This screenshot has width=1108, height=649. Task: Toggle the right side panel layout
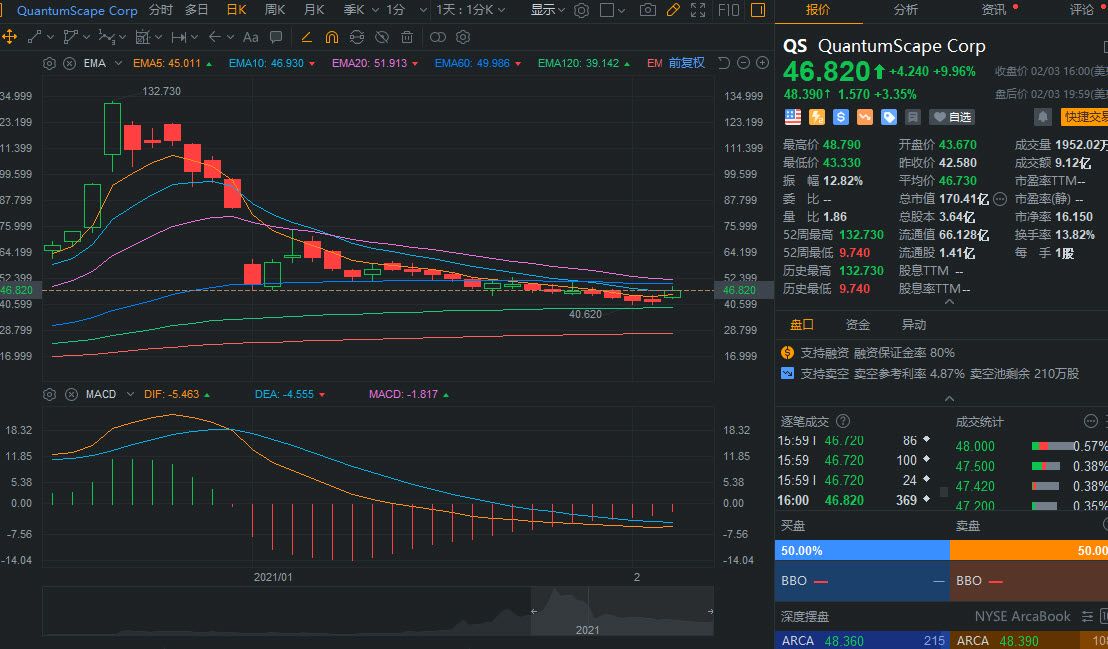pos(758,10)
